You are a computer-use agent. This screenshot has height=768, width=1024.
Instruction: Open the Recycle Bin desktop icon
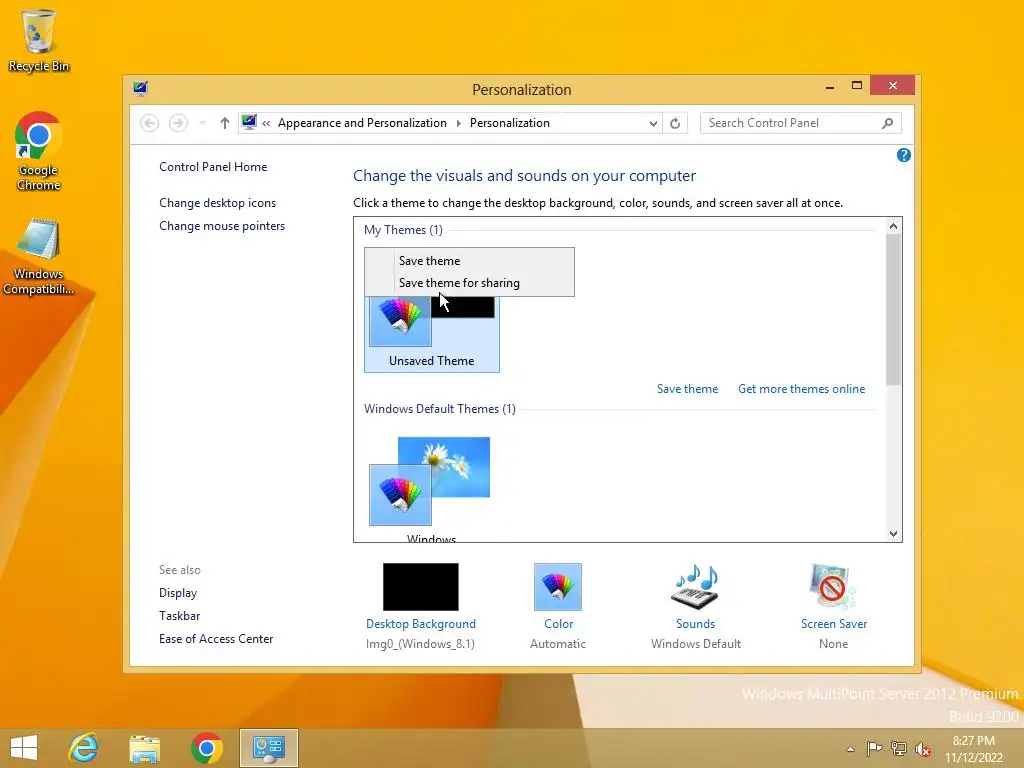pos(39,40)
